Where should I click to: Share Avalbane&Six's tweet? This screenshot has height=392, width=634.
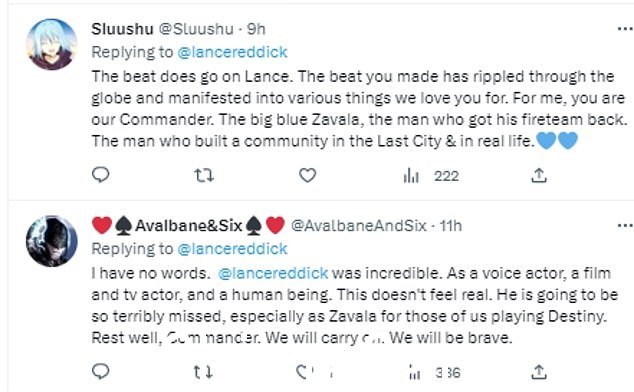coord(539,372)
